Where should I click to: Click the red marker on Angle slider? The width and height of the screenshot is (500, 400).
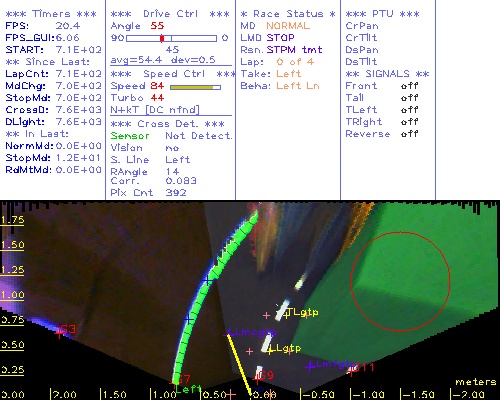click(162, 38)
